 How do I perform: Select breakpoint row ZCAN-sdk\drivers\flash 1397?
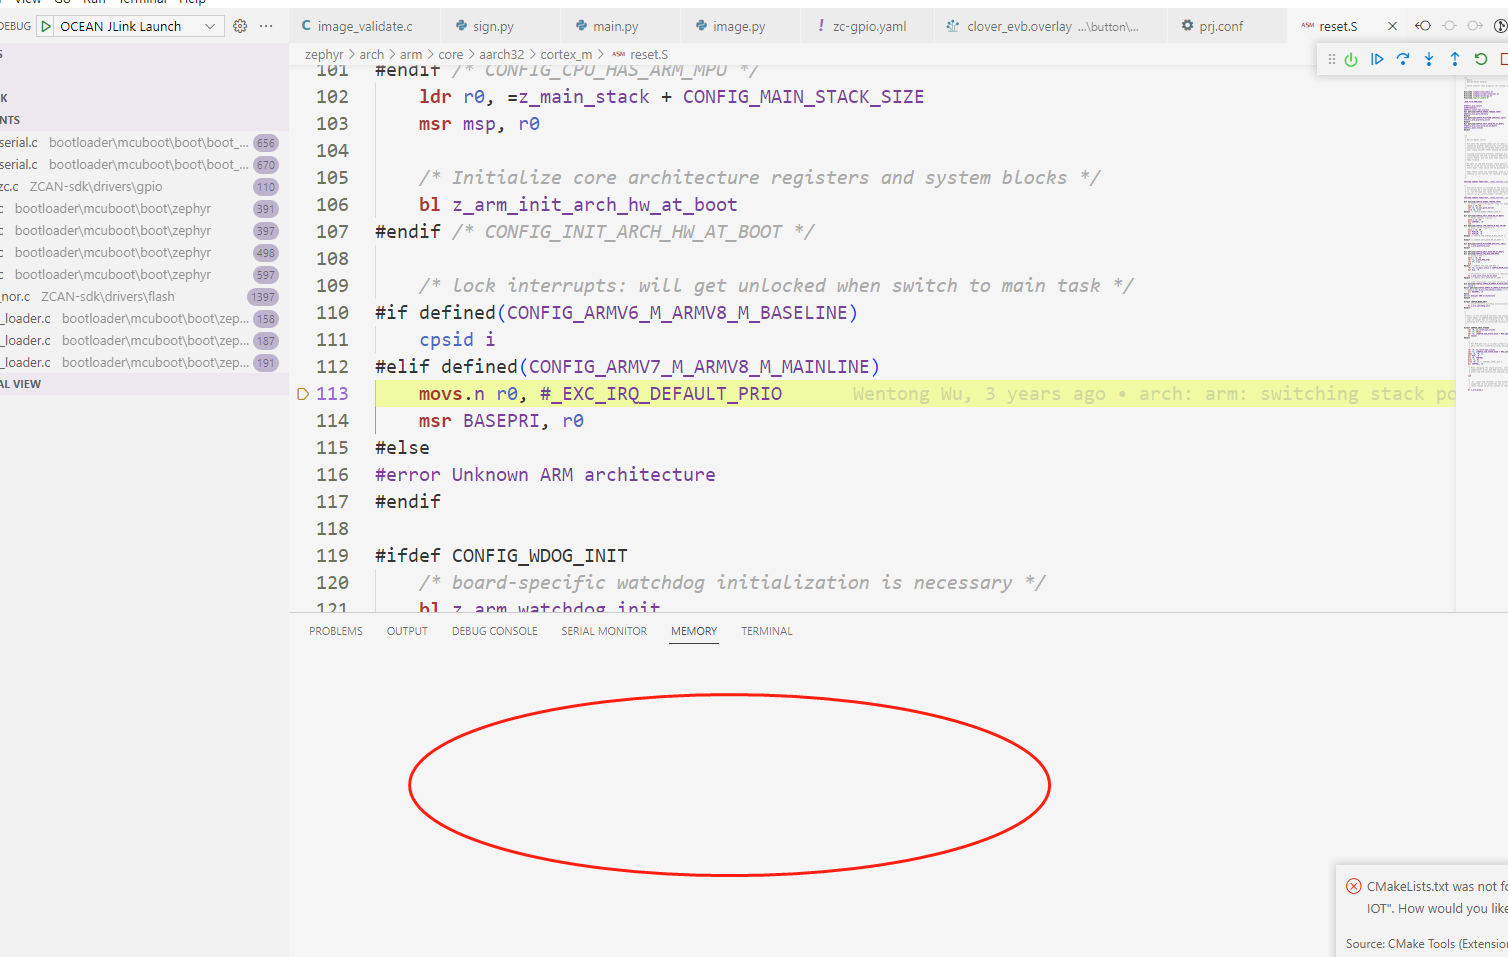pos(144,297)
